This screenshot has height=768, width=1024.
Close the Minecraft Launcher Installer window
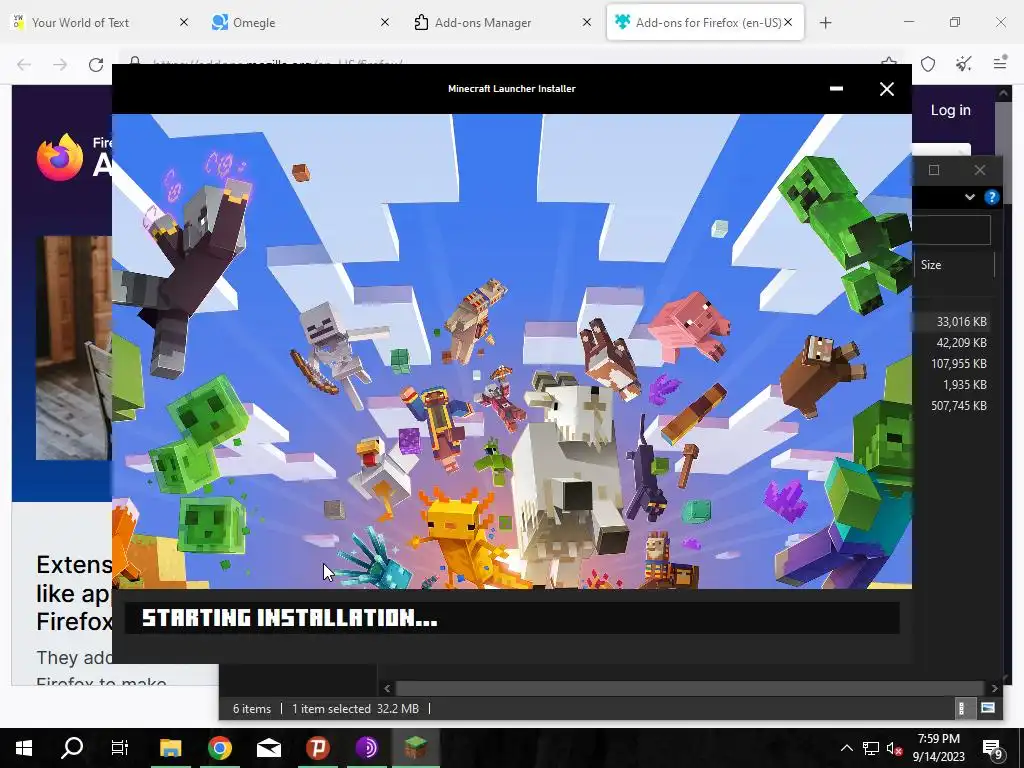click(886, 89)
